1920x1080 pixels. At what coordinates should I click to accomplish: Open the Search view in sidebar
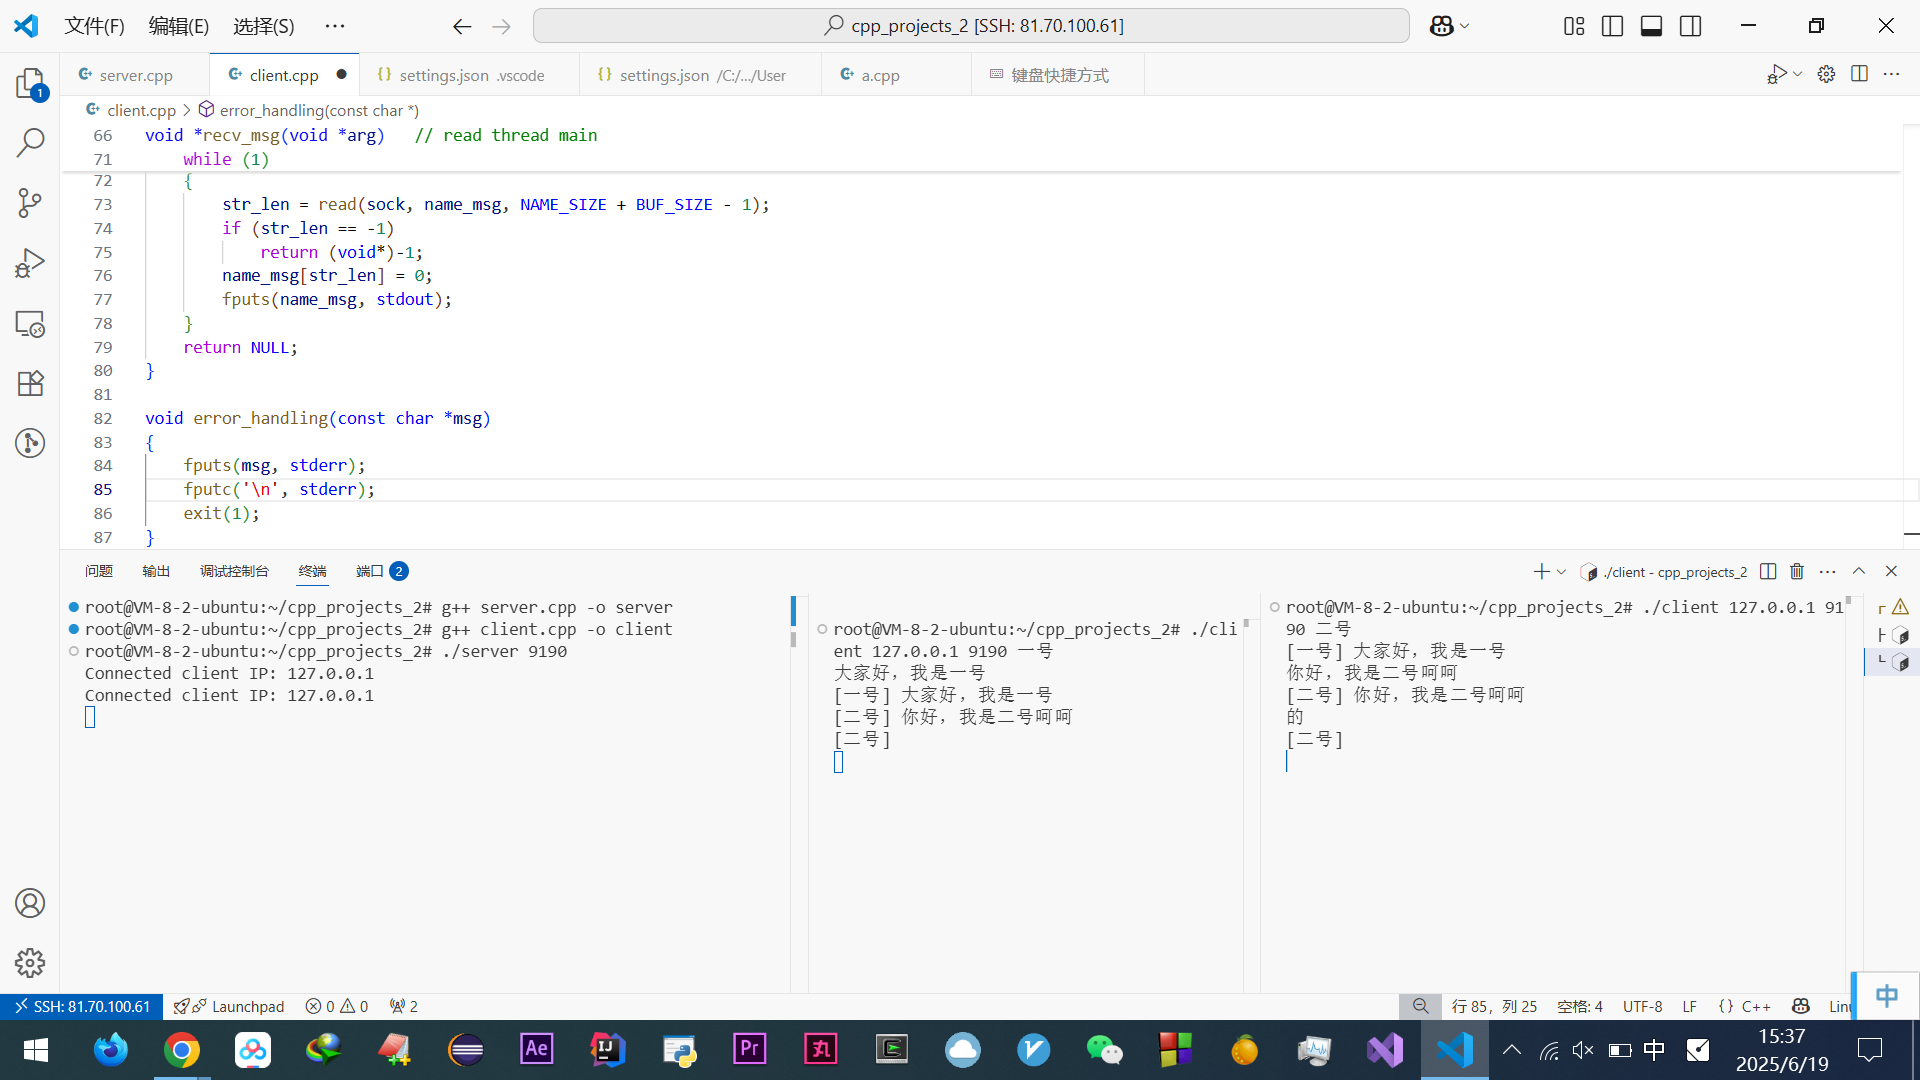[x=30, y=143]
